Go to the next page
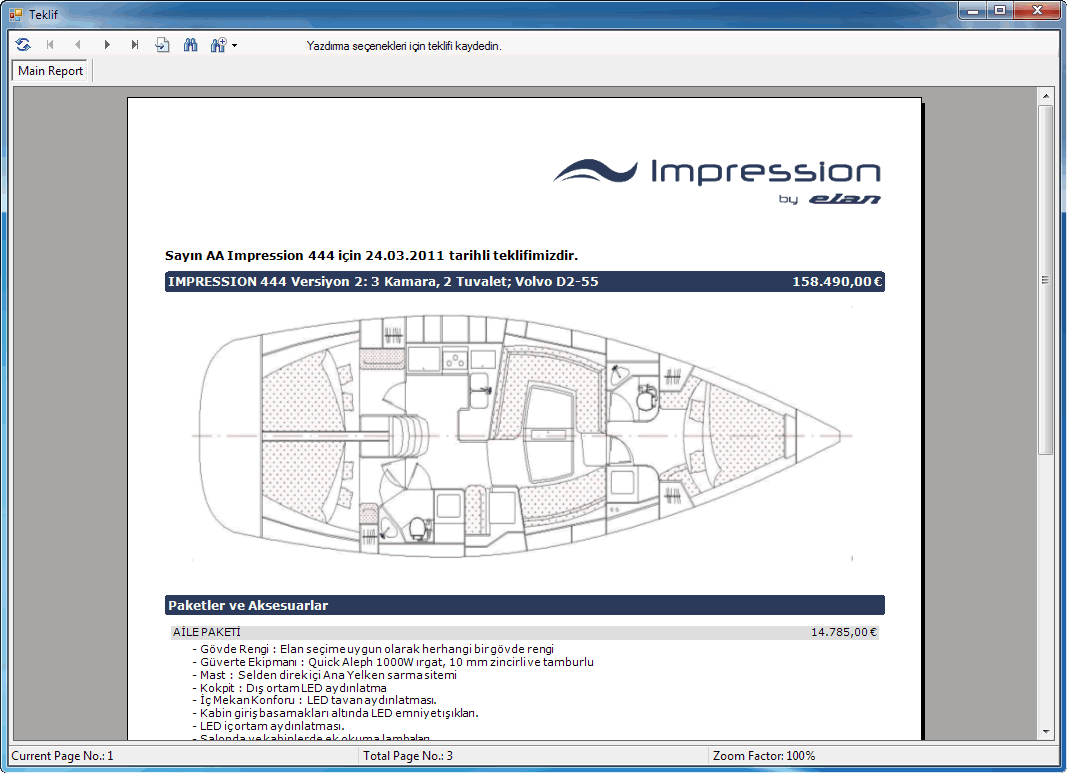The height and width of the screenshot is (774, 1068). tap(107, 45)
